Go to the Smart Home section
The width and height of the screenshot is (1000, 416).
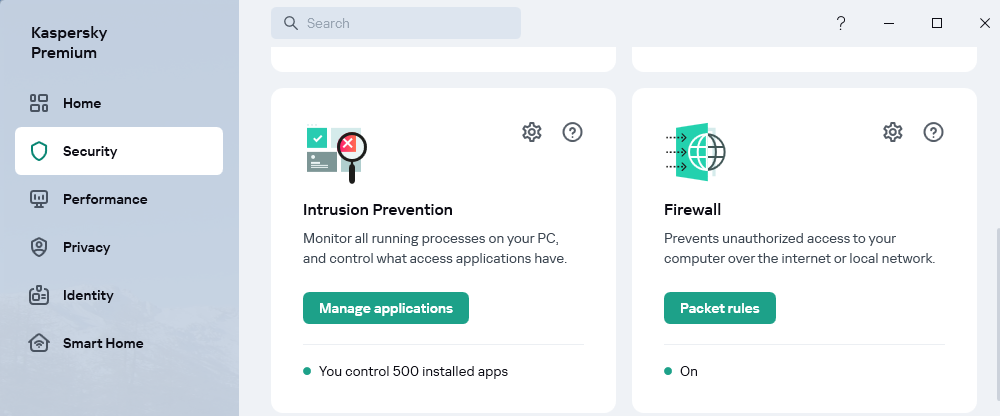click(x=103, y=343)
